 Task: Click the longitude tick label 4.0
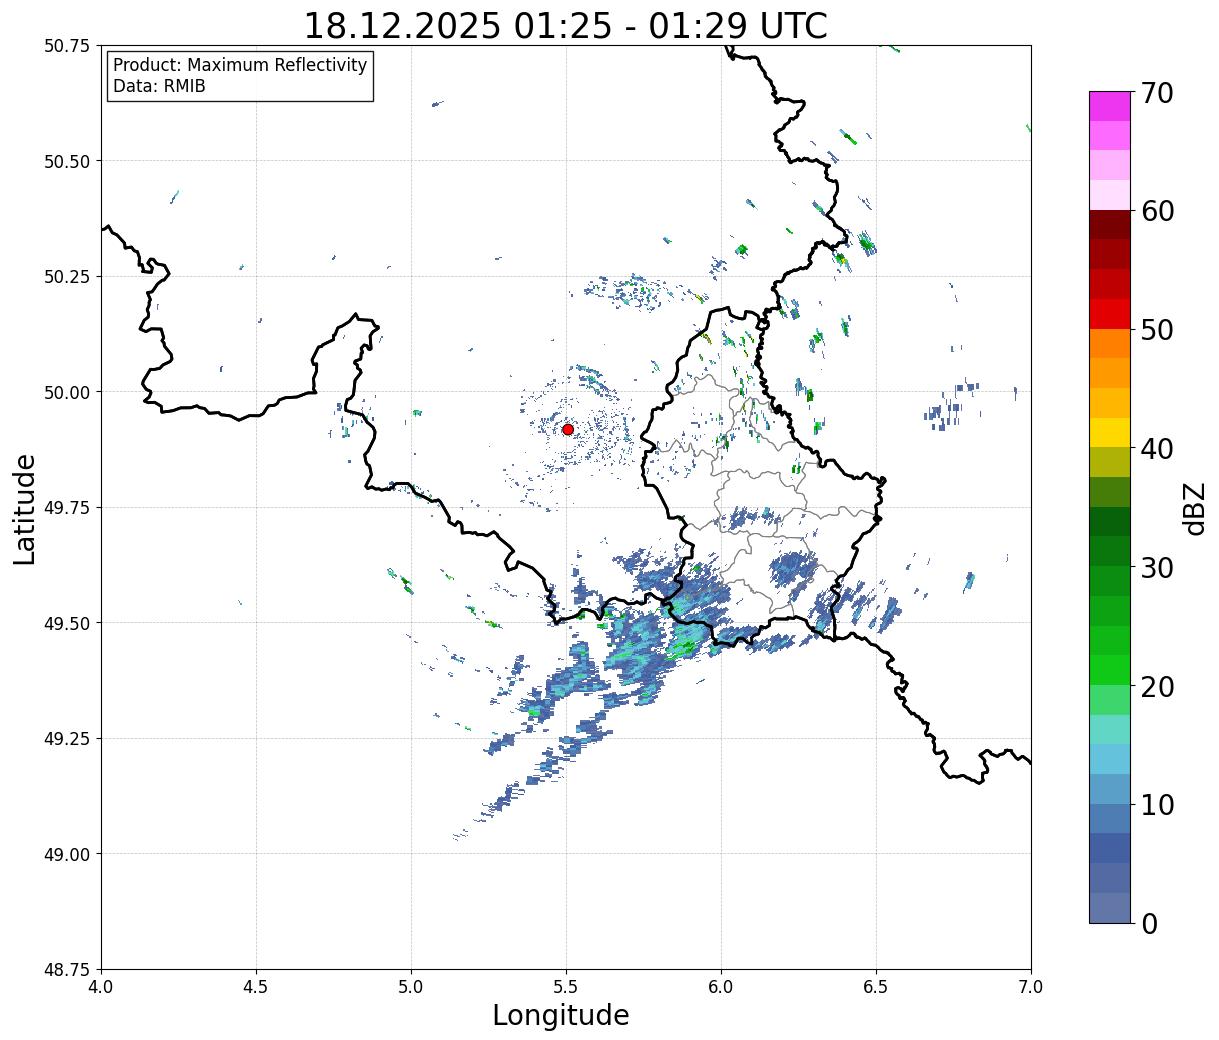pyautogui.click(x=101, y=987)
